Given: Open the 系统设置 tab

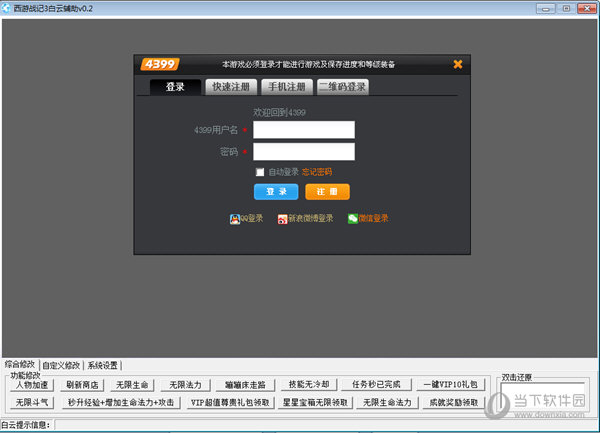Looking at the screenshot, I should click(x=103, y=365).
